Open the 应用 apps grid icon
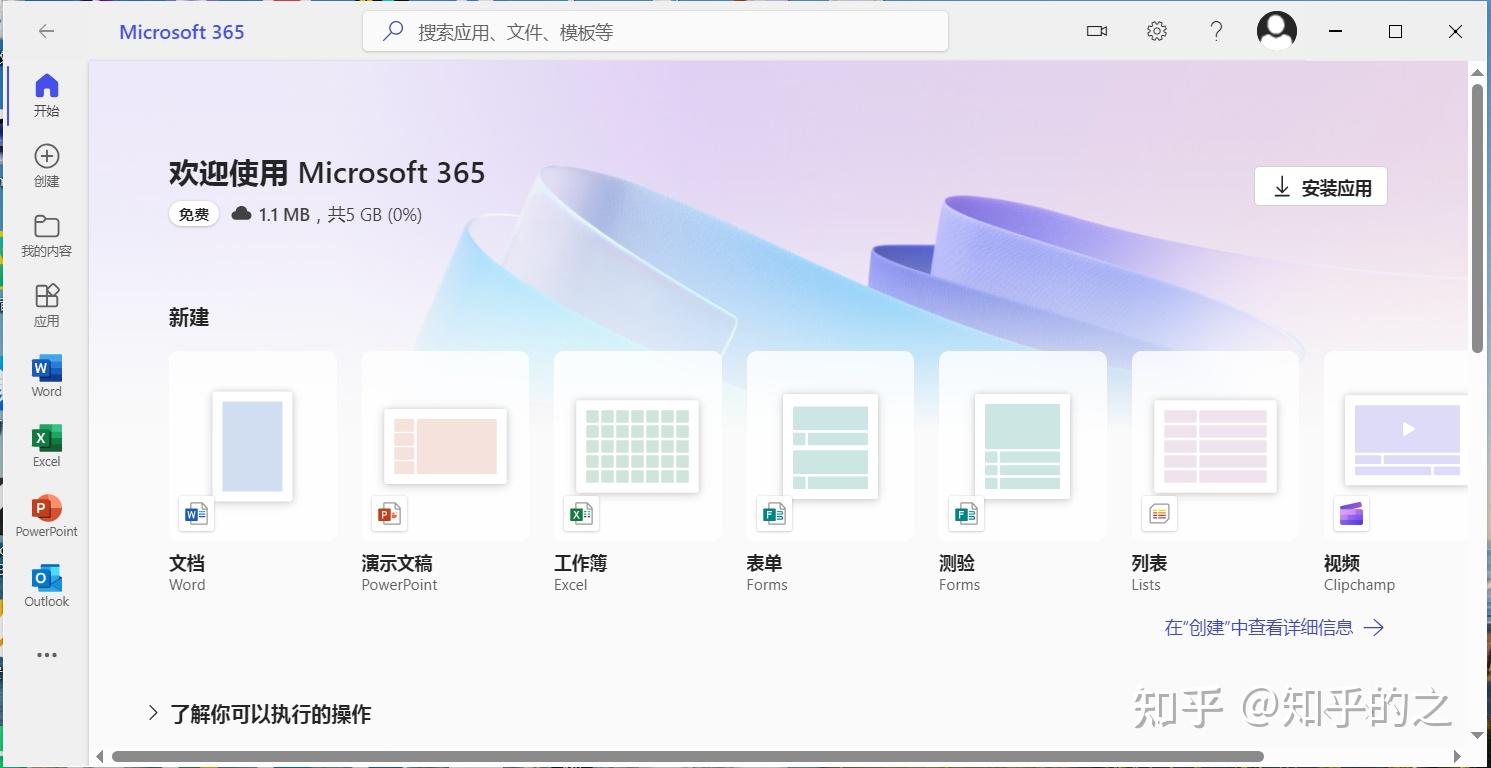This screenshot has height=768, width=1491. [47, 296]
